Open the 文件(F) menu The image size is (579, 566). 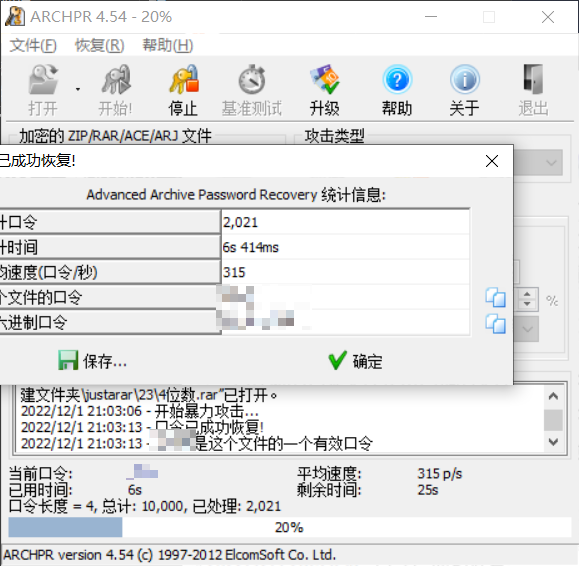pyautogui.click(x=33, y=45)
